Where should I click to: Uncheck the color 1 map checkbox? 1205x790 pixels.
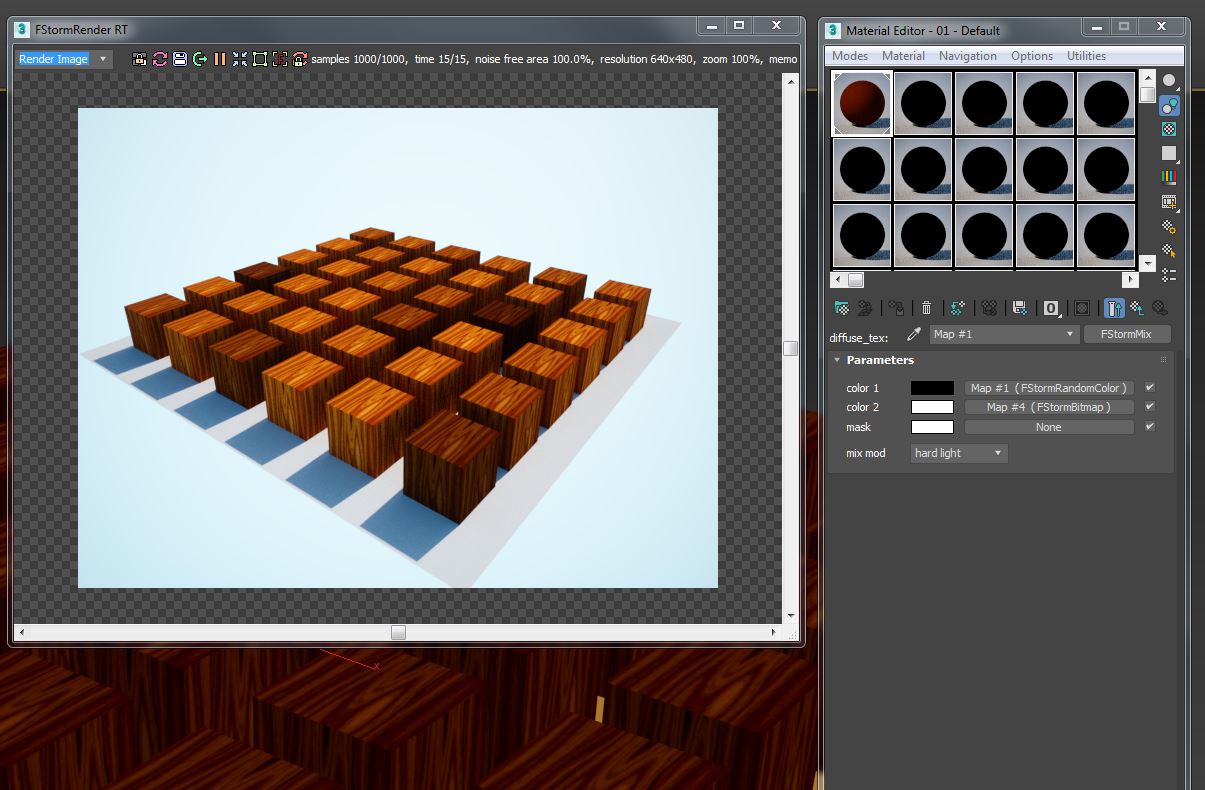coord(1150,387)
